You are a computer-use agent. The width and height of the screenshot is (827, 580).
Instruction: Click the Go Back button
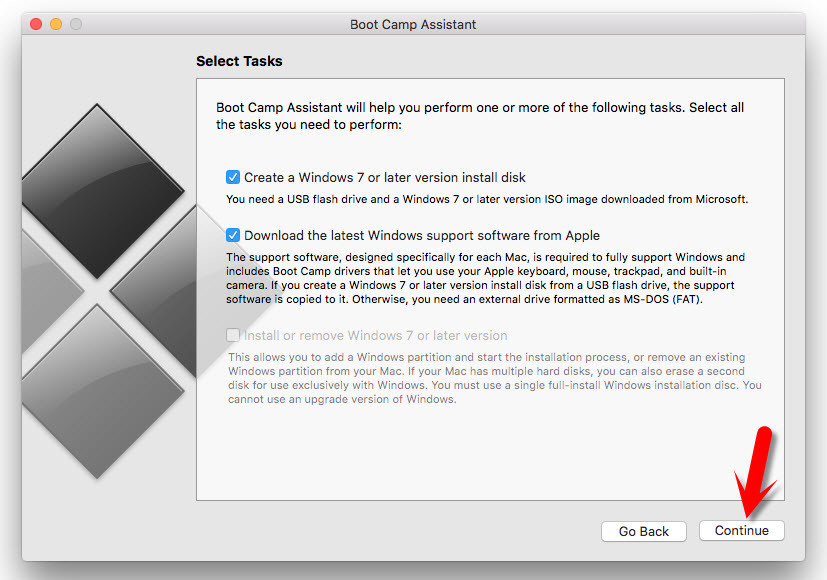(x=643, y=531)
